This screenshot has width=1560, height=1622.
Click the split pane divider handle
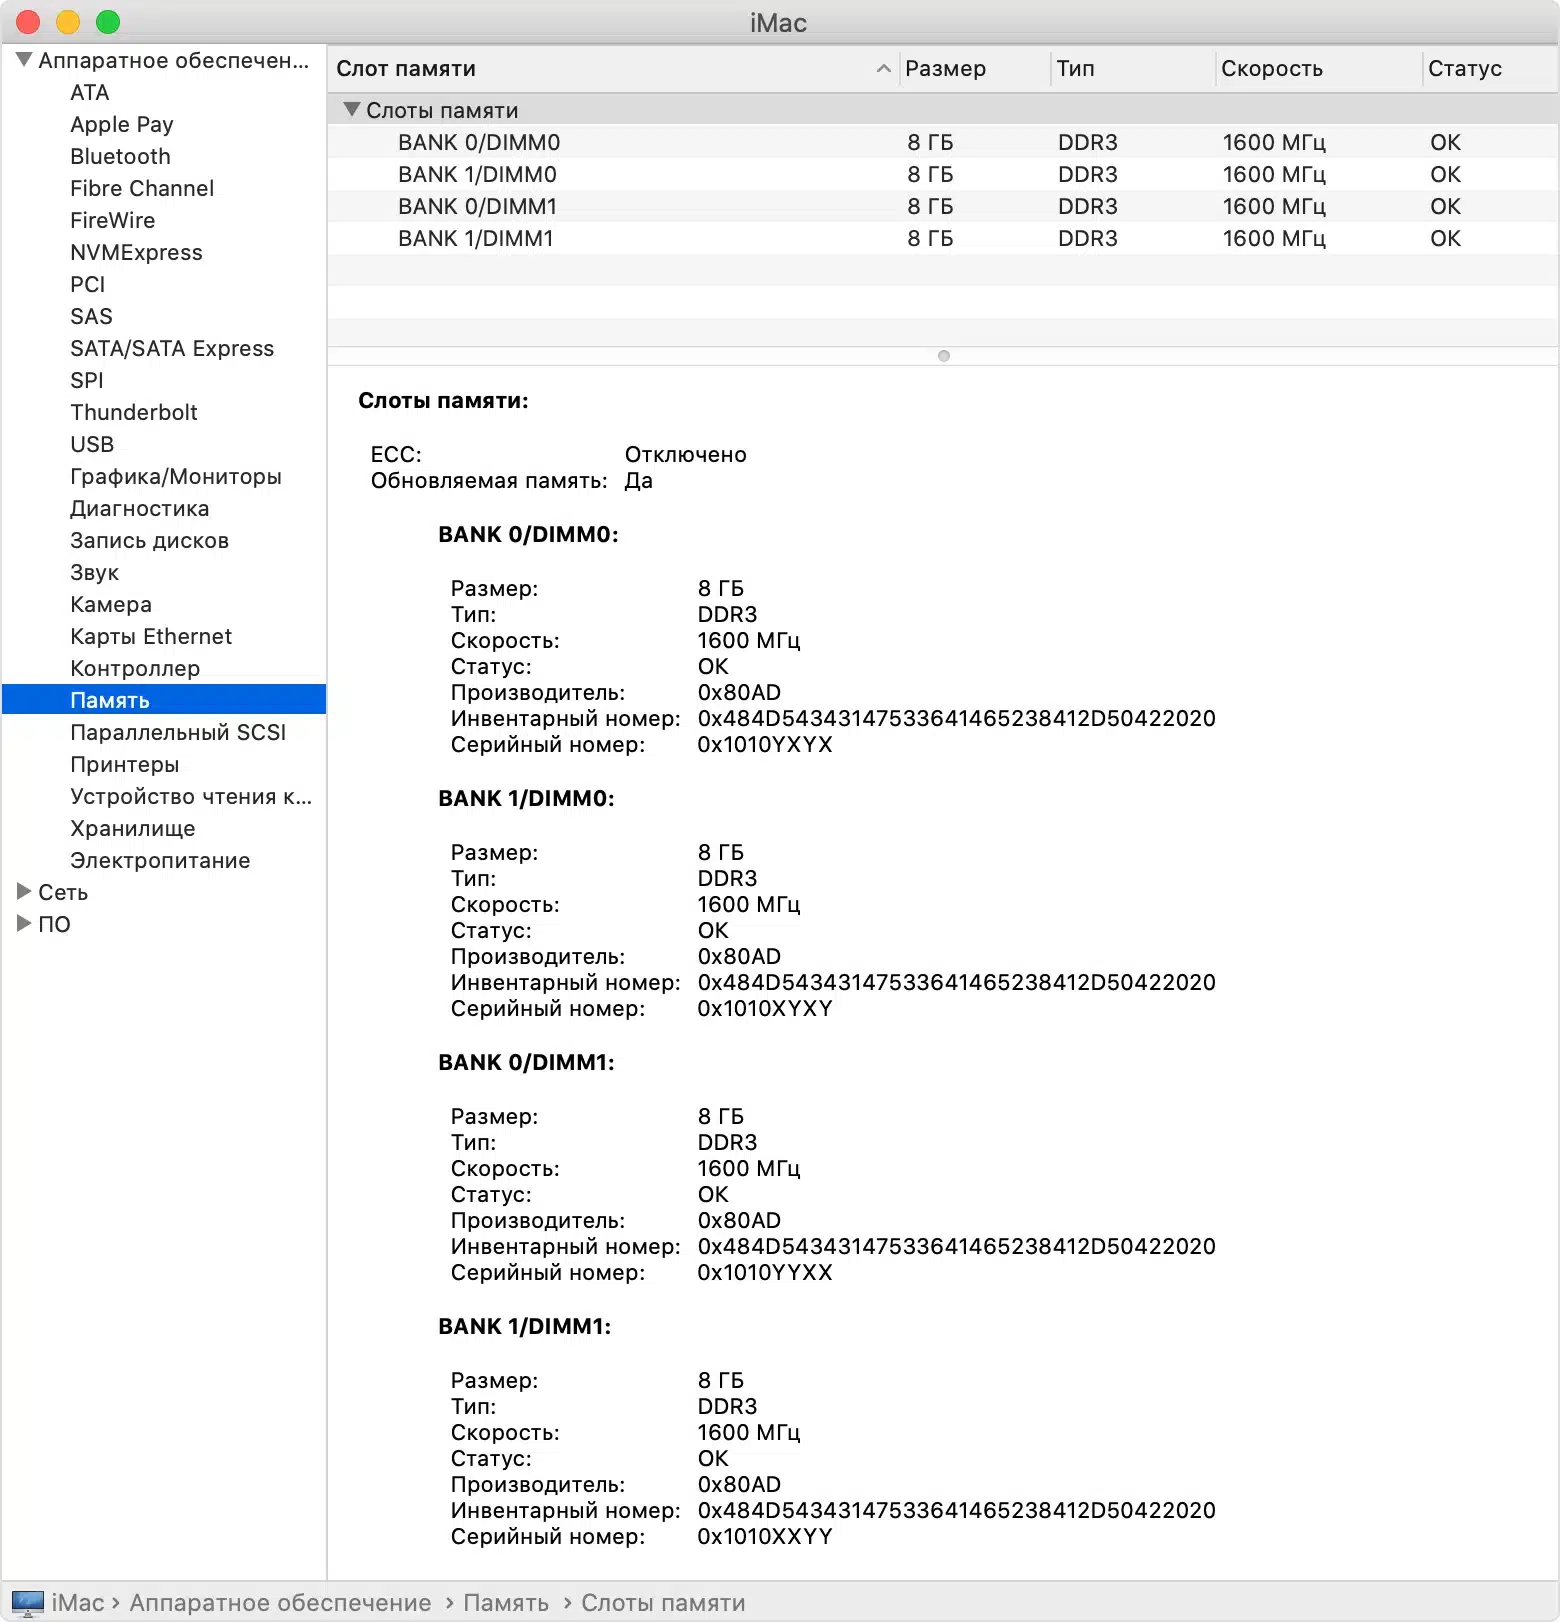tap(943, 356)
